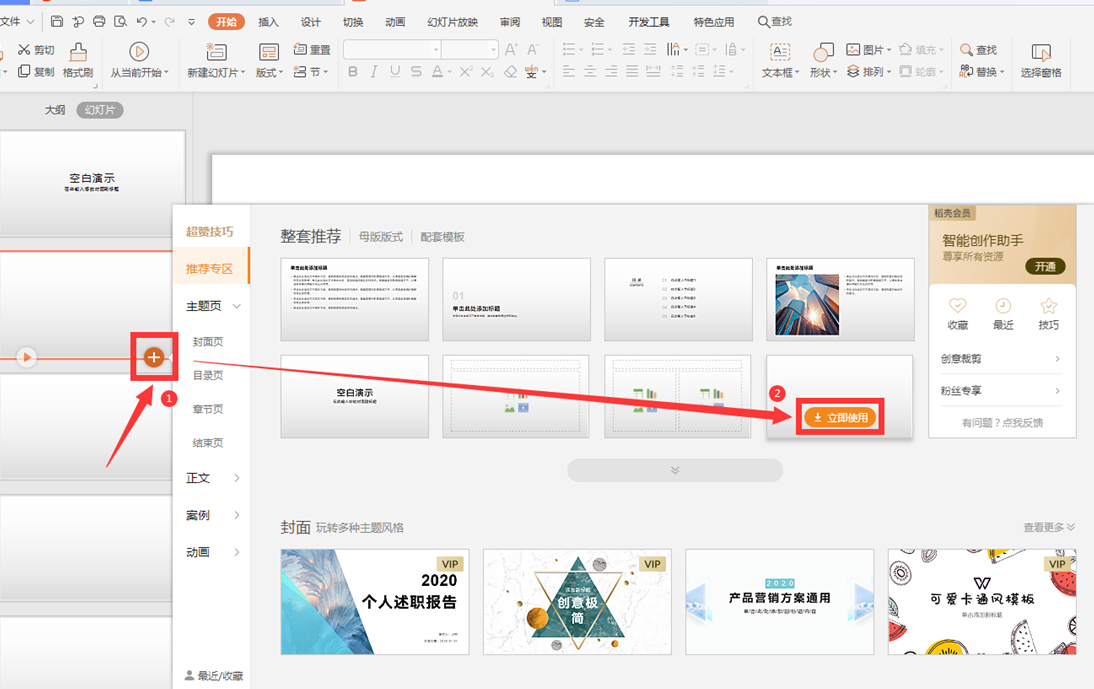Decrease paragraph indent level

pyautogui.click(x=629, y=50)
